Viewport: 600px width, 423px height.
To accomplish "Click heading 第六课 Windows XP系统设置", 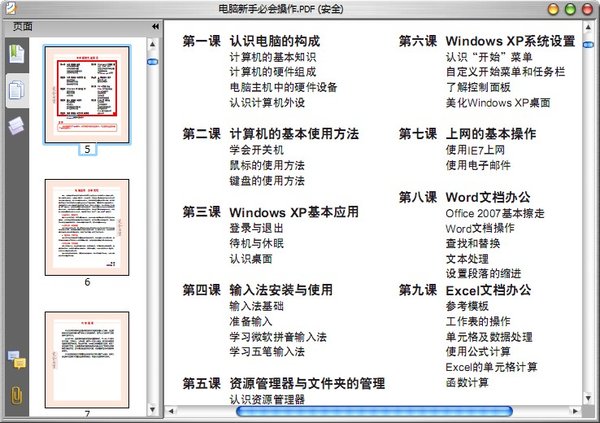I will [x=487, y=41].
